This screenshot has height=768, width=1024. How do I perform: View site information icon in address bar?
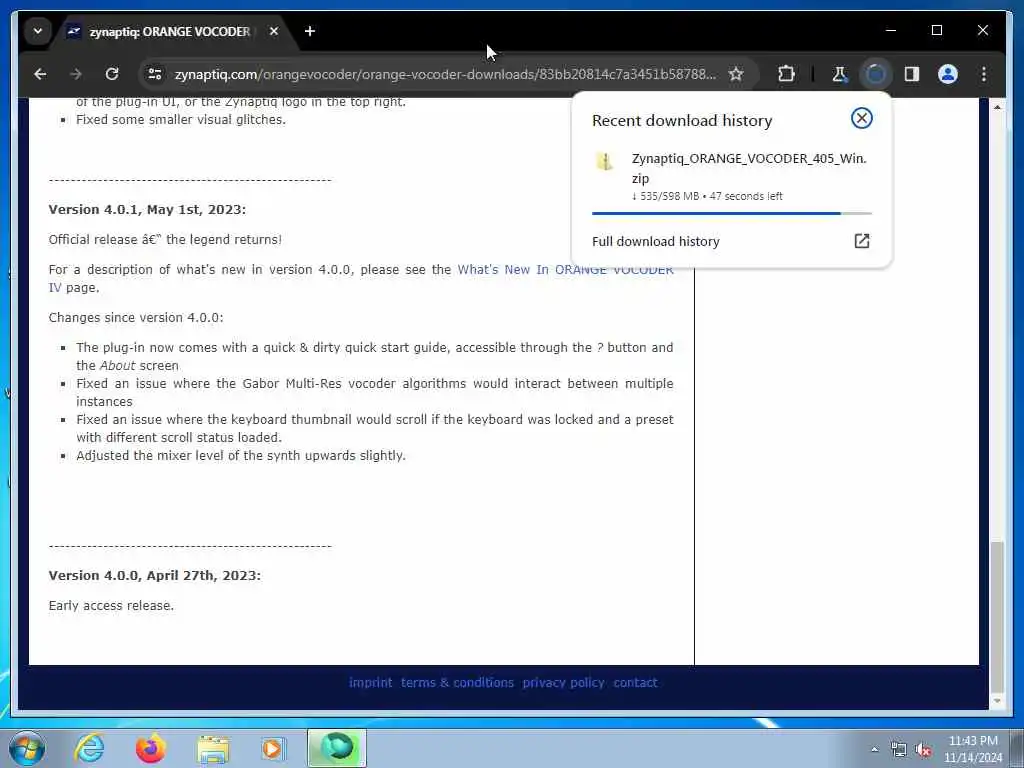tap(155, 74)
